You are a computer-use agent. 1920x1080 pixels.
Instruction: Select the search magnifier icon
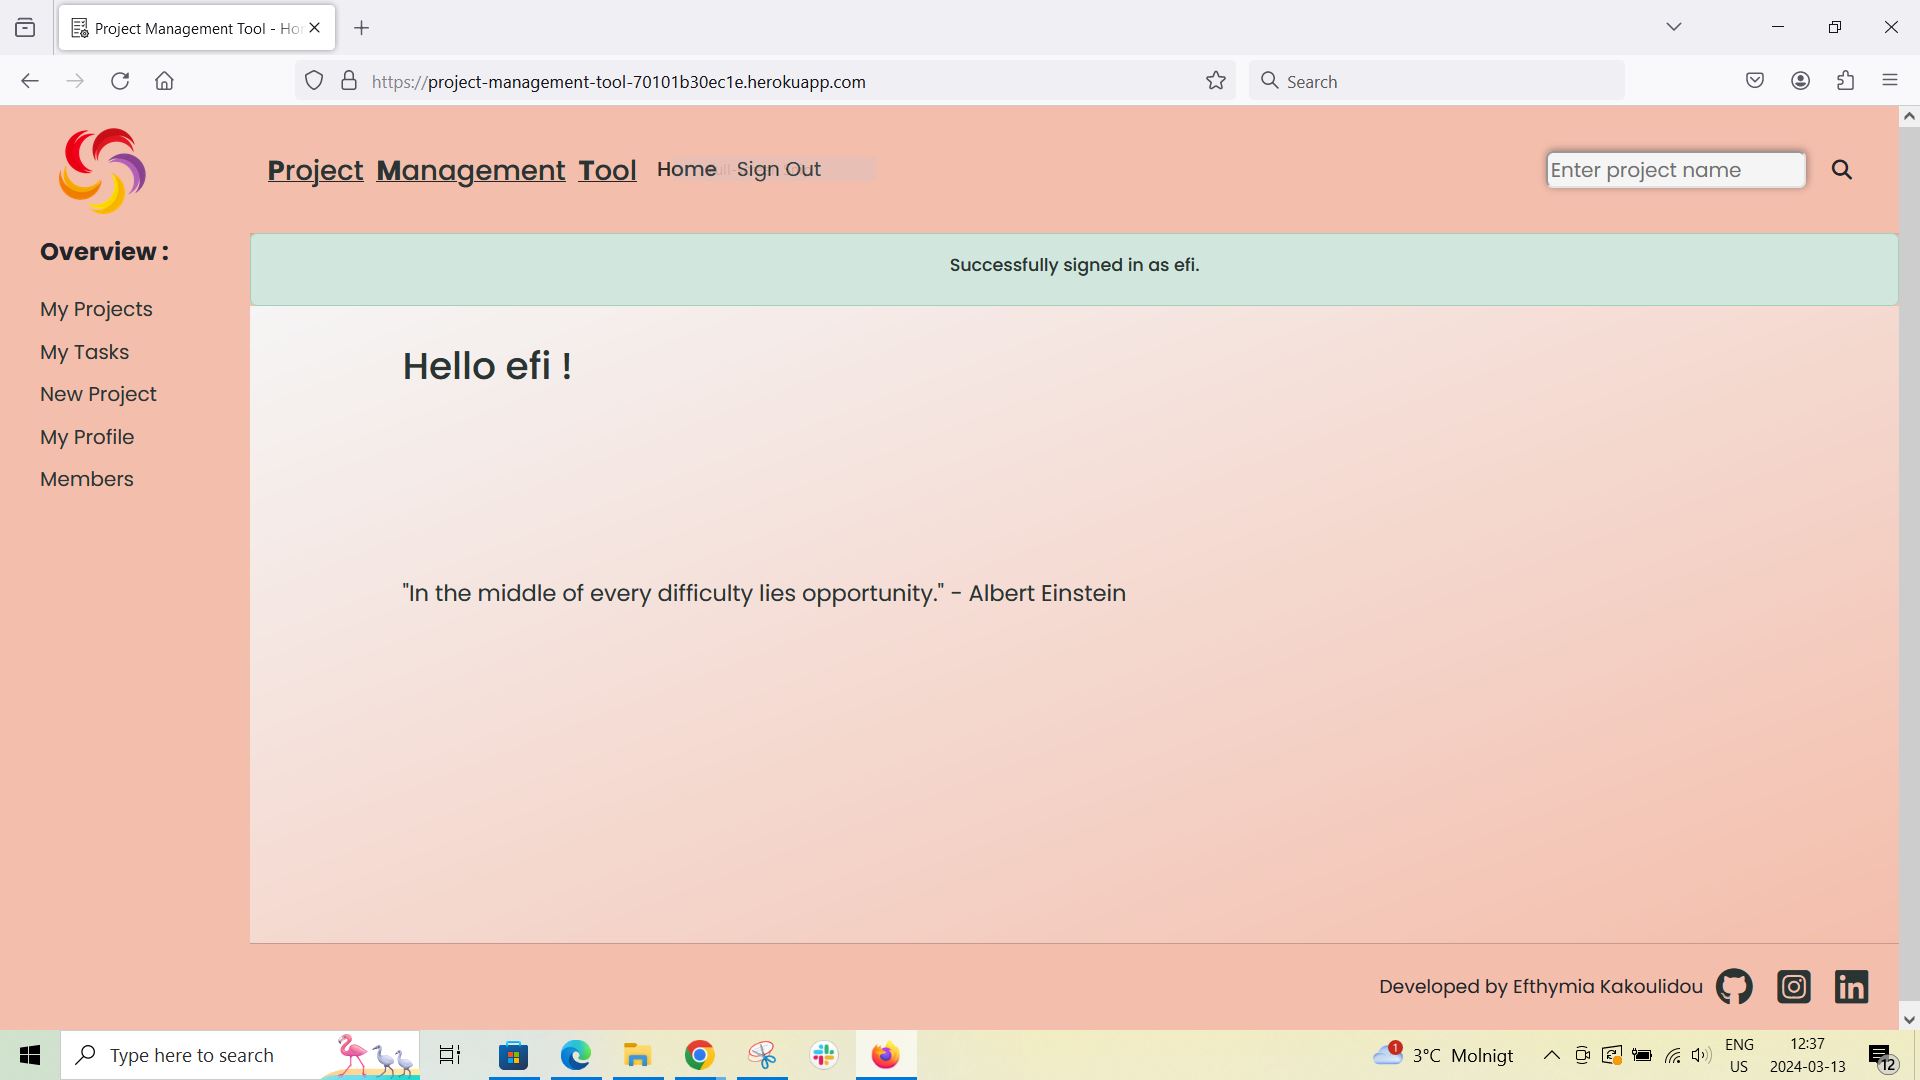[x=1842, y=169]
